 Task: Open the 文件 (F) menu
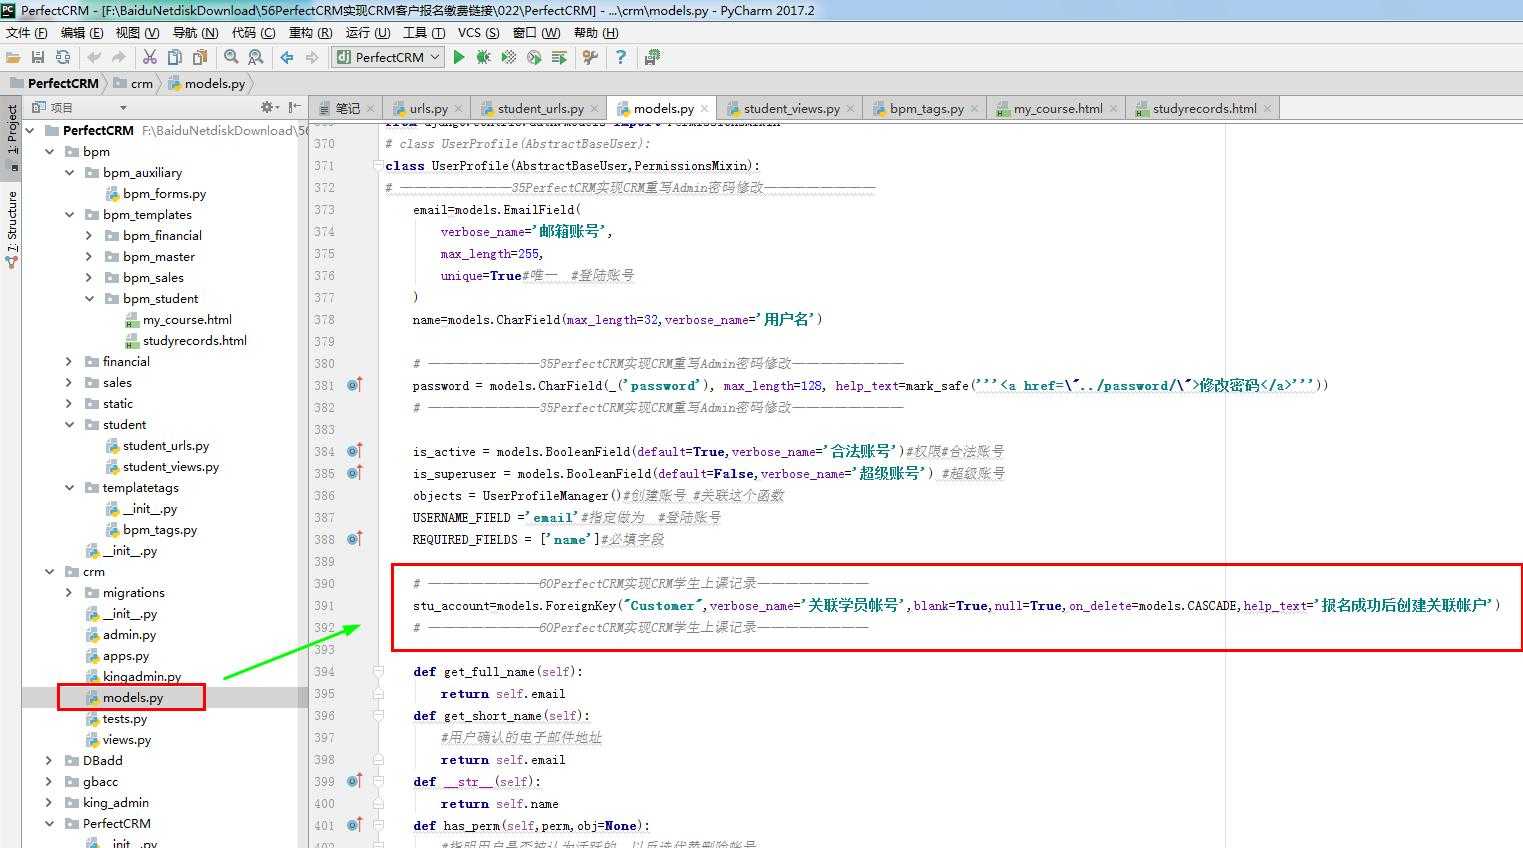[26, 32]
